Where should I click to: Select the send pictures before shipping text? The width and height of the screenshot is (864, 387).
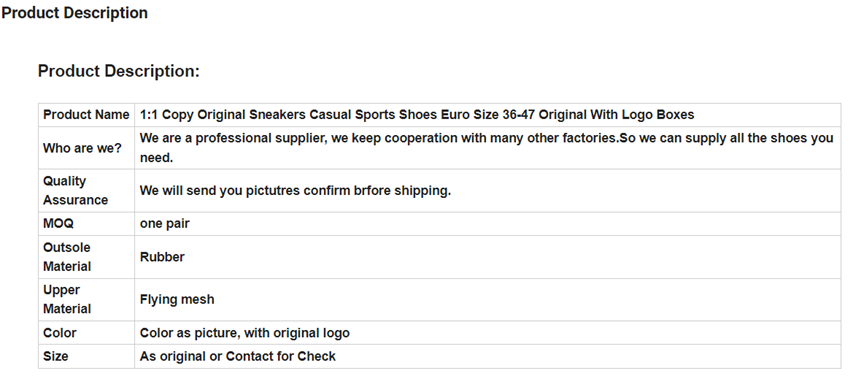click(295, 191)
